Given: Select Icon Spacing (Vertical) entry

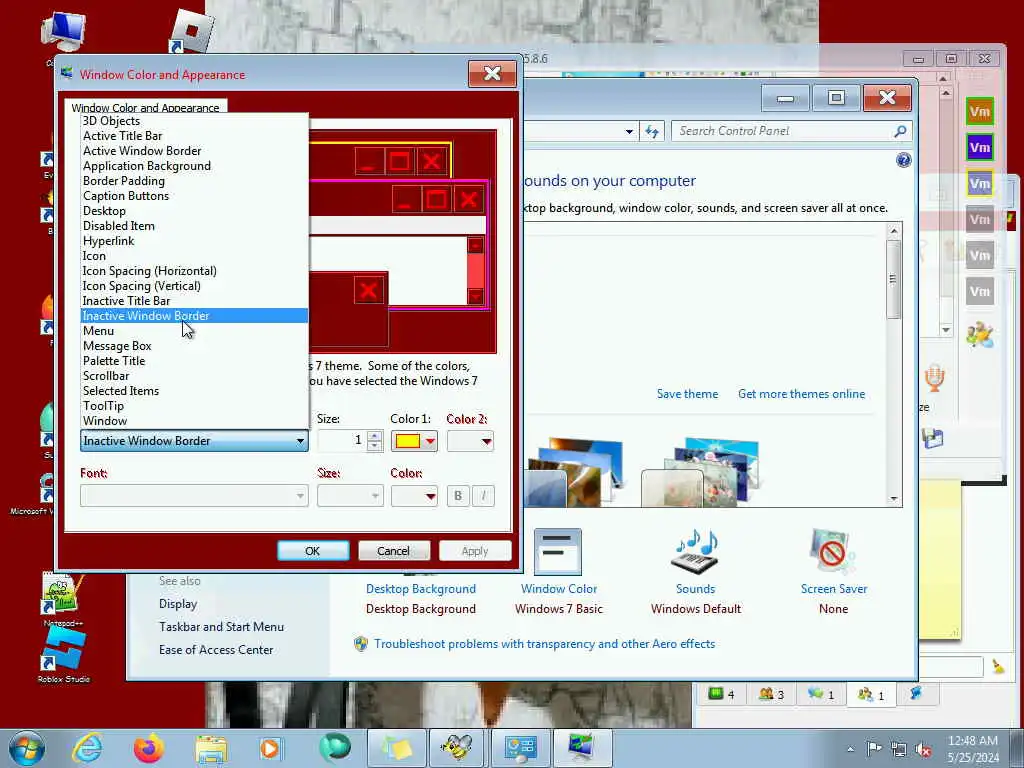Looking at the screenshot, I should (194, 286).
